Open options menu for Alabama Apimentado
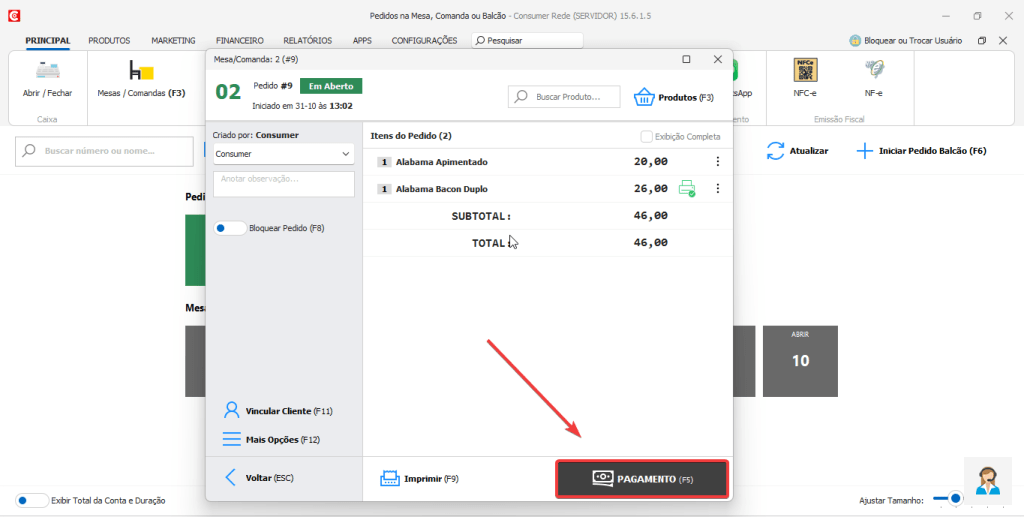The height and width of the screenshot is (517, 1024). point(716,162)
